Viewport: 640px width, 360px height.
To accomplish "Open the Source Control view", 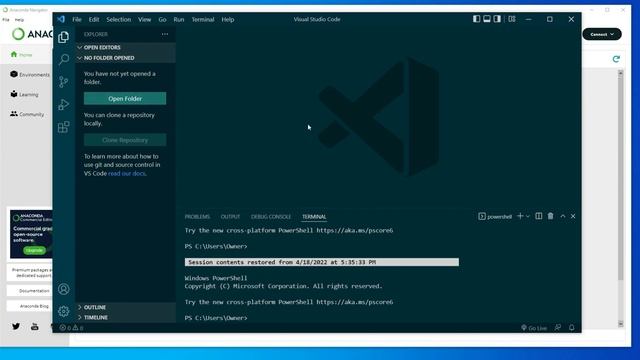I will point(63,82).
